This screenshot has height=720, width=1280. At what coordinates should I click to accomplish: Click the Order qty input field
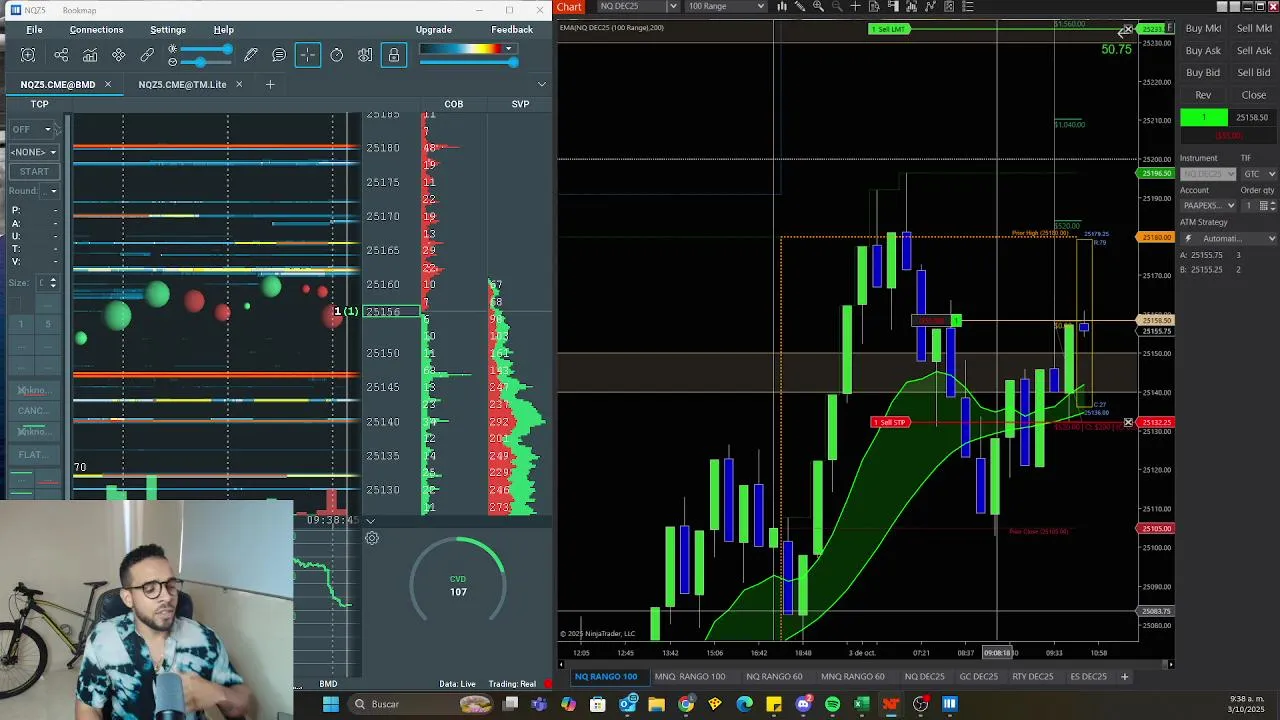[1250, 206]
